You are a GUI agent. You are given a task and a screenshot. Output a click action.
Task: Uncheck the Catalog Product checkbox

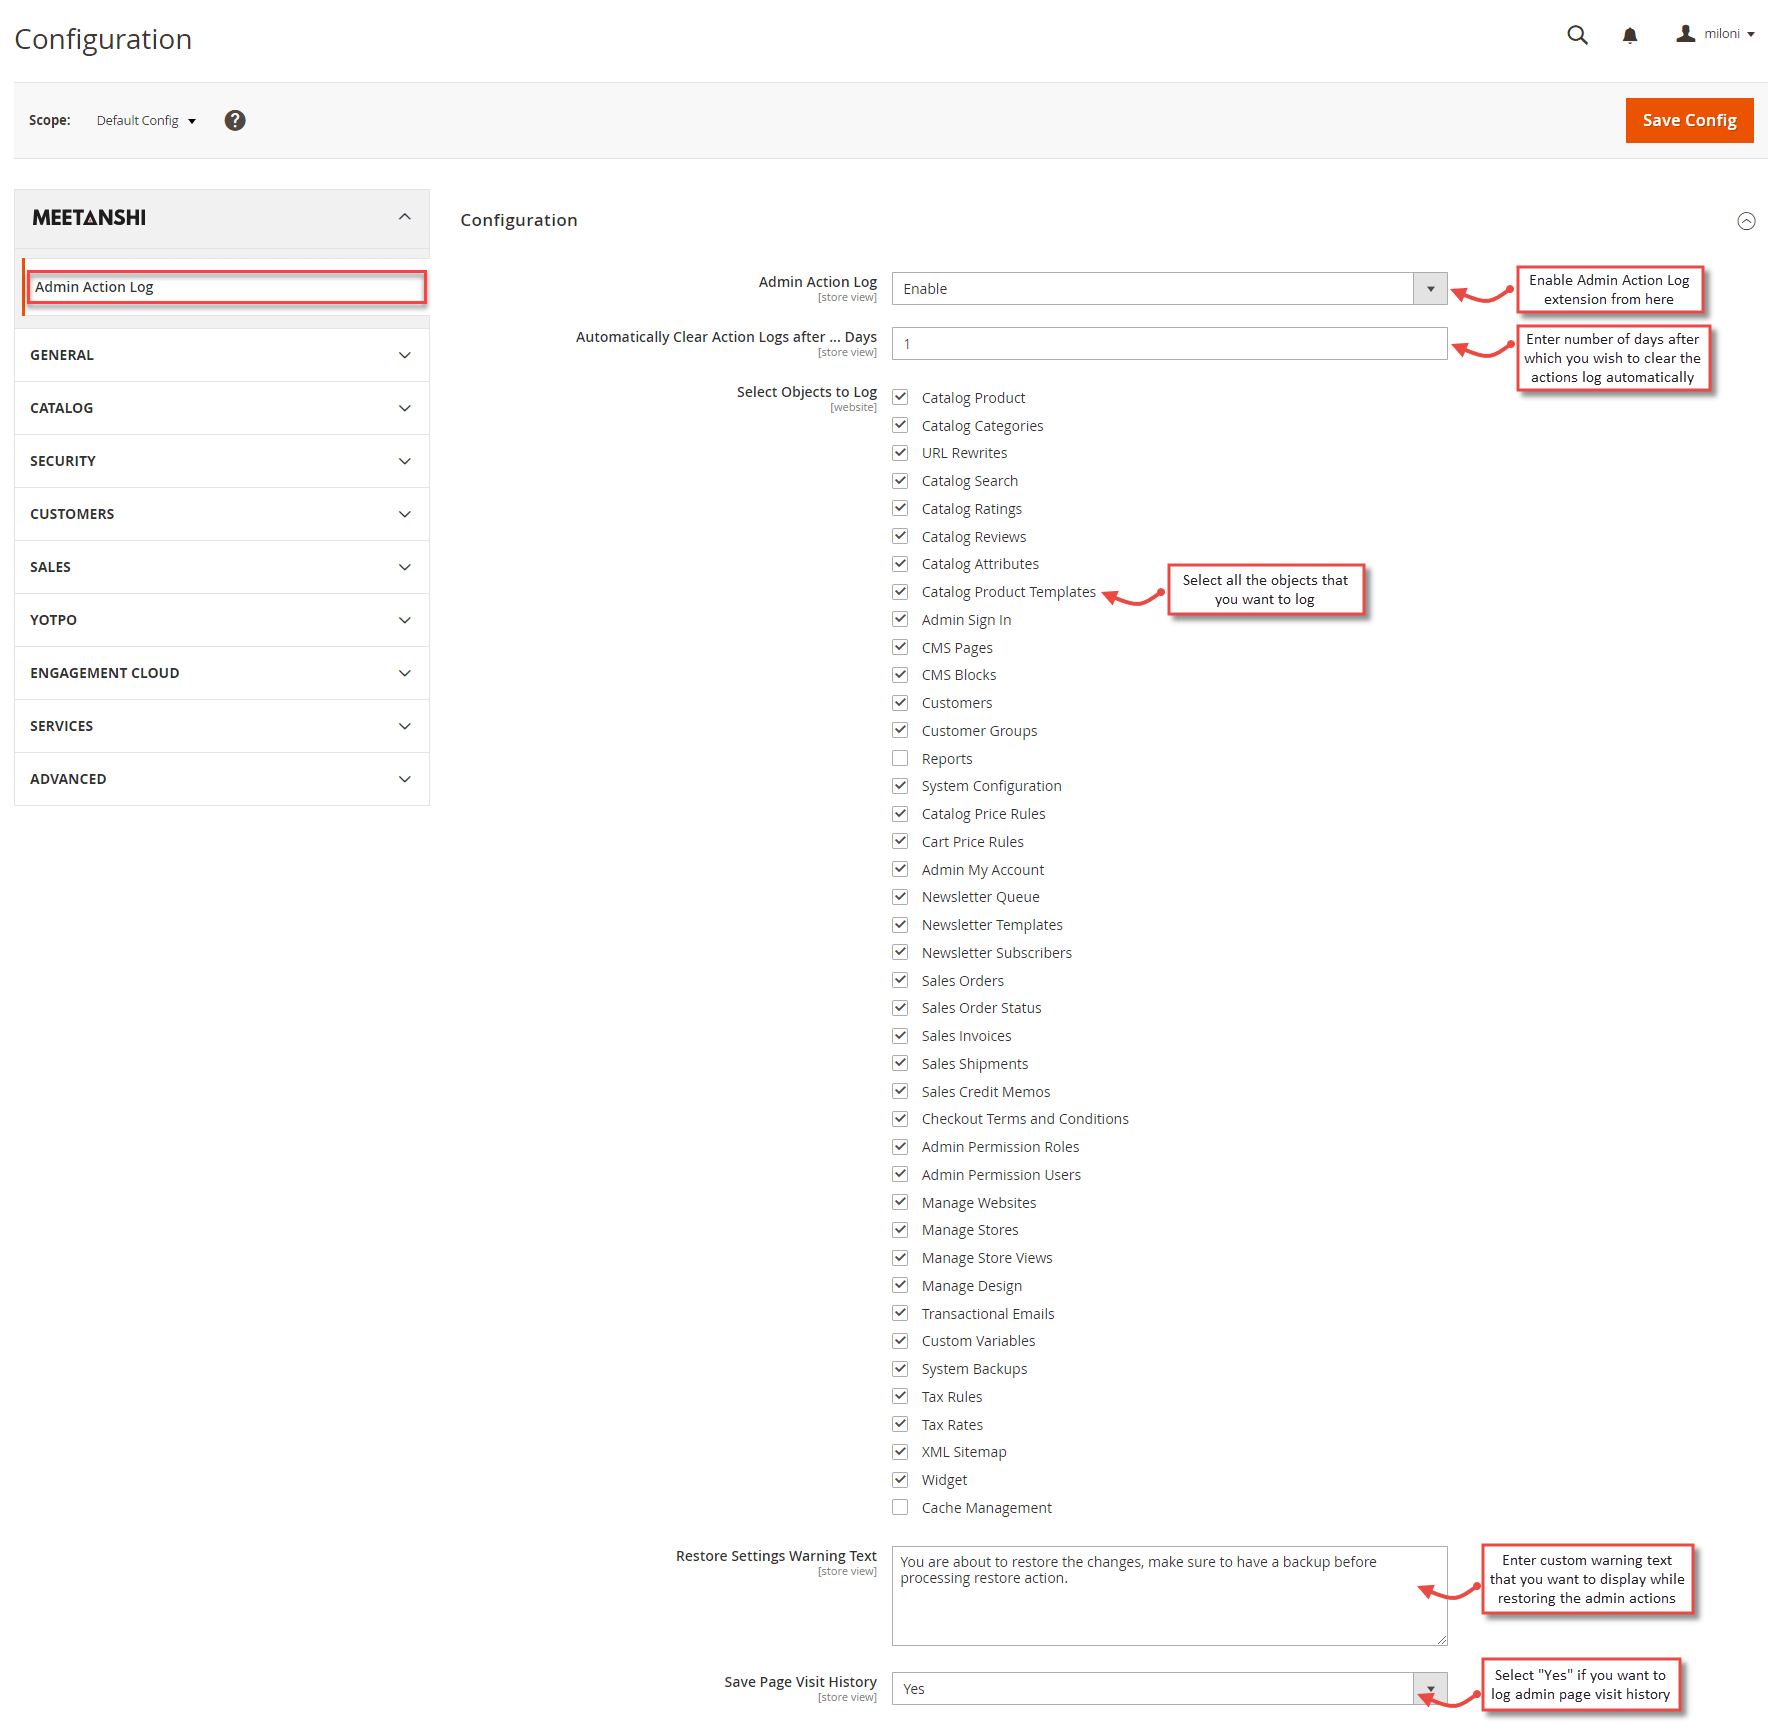tap(900, 396)
